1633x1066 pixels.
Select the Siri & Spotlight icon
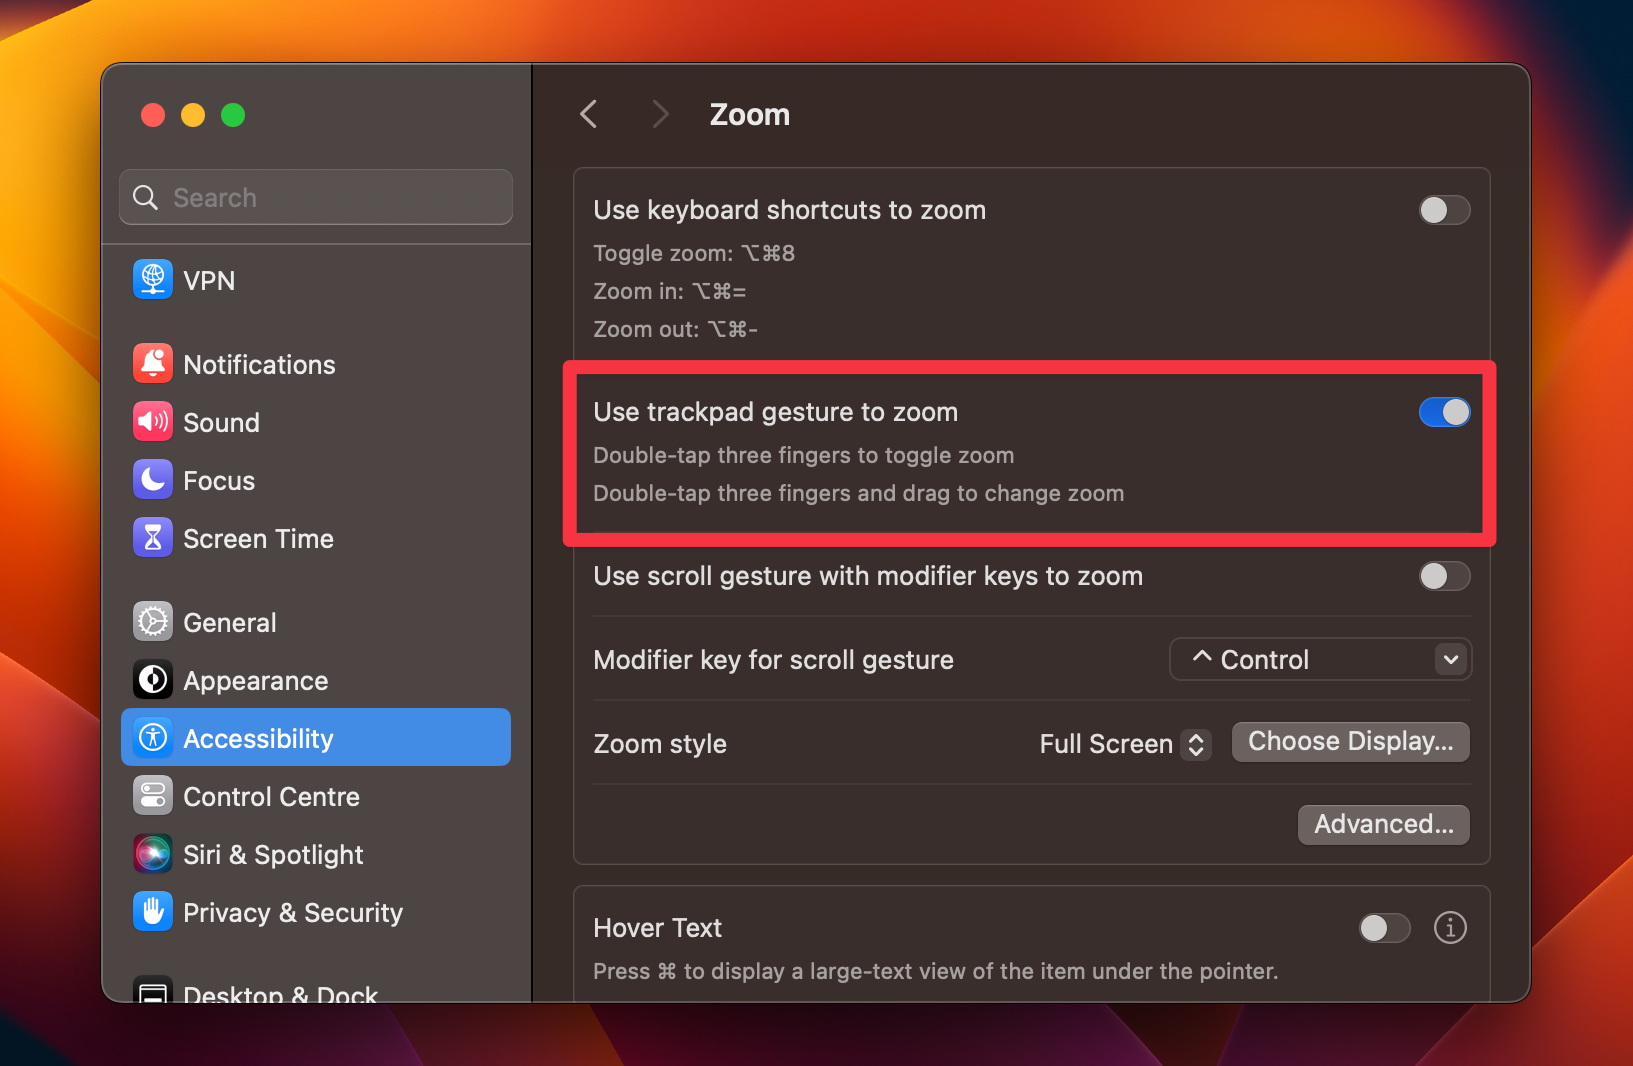click(152, 853)
